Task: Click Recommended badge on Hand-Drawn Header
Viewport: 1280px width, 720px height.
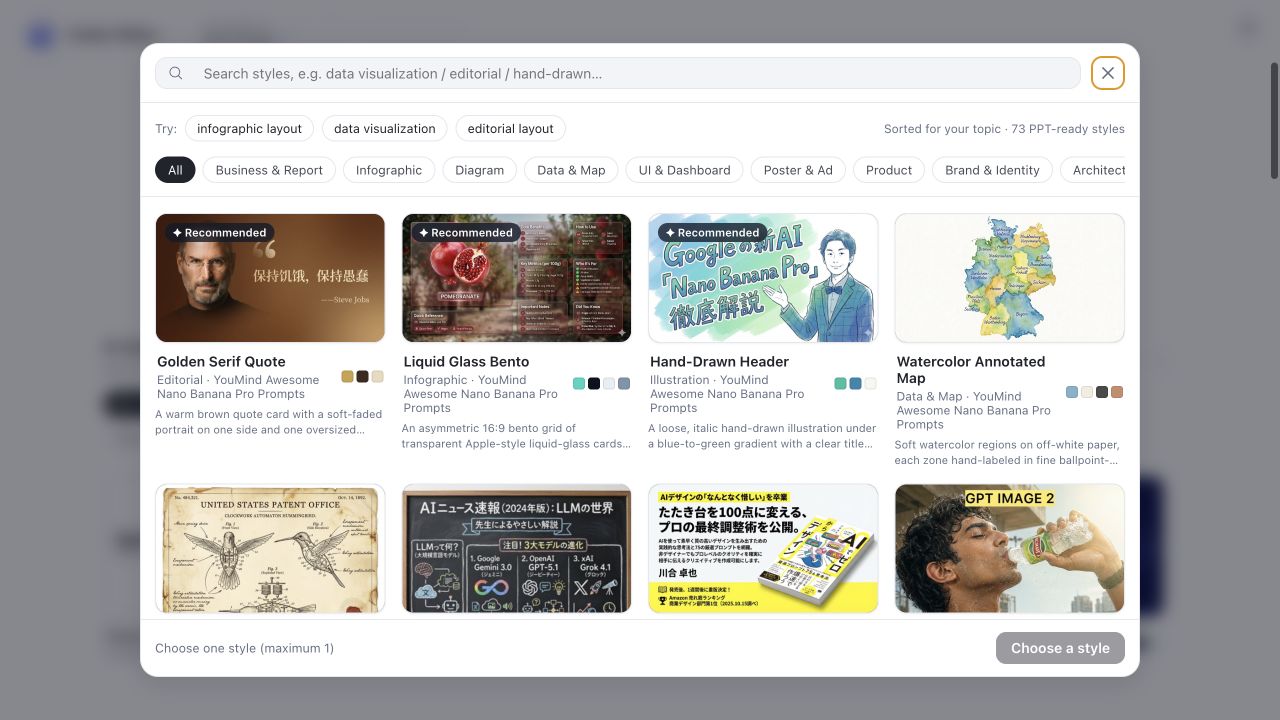Action: (713, 233)
